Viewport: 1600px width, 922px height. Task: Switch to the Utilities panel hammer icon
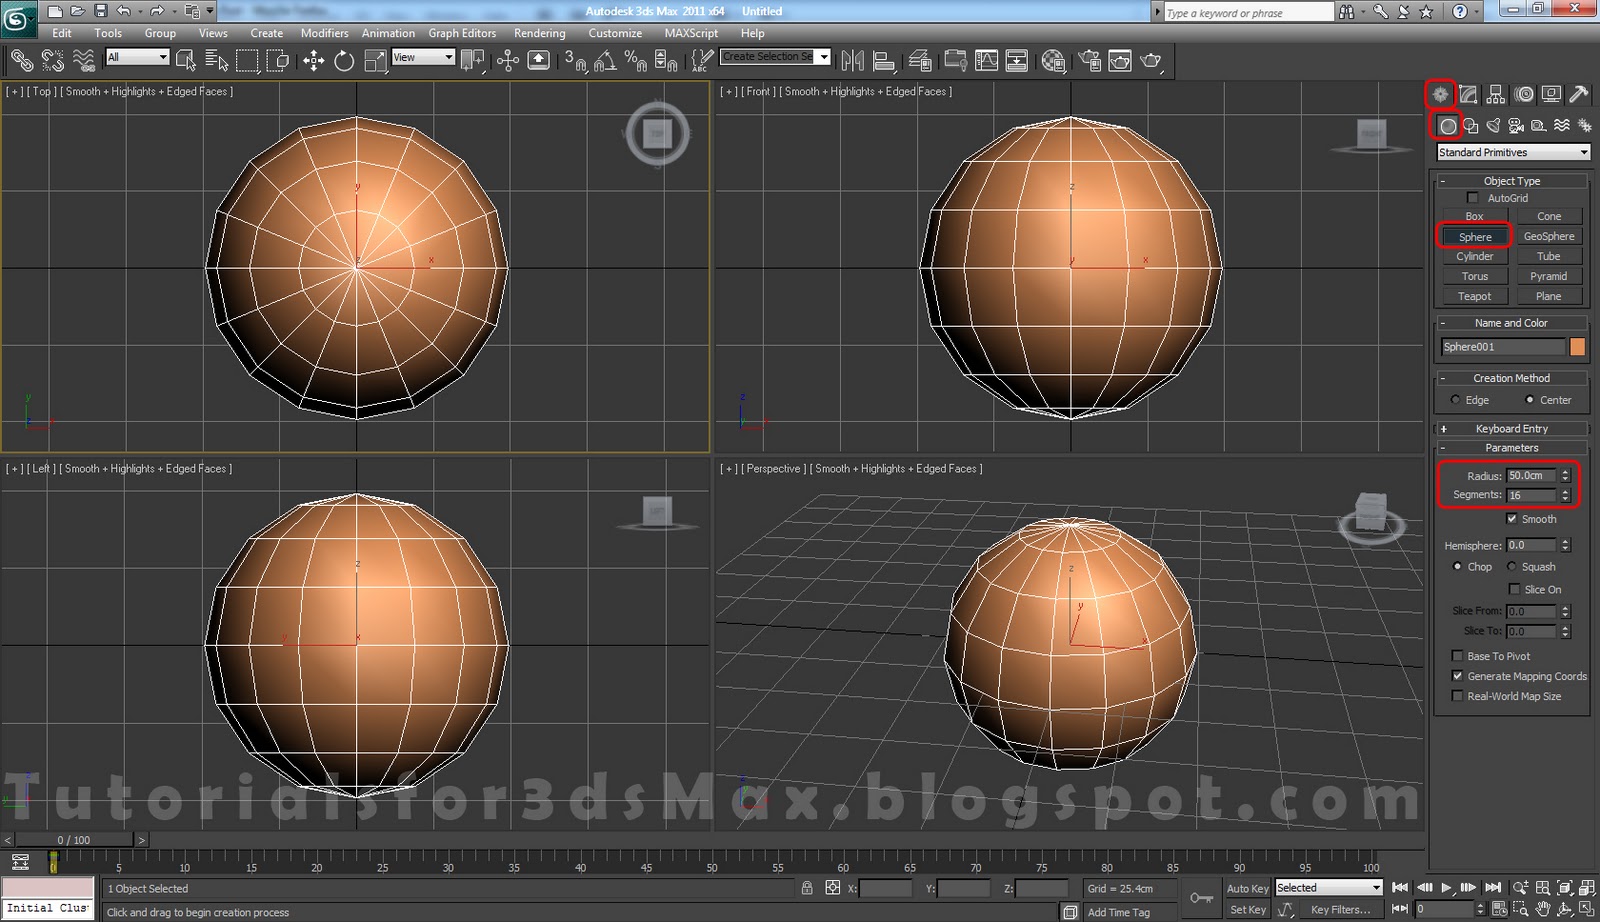click(x=1579, y=94)
